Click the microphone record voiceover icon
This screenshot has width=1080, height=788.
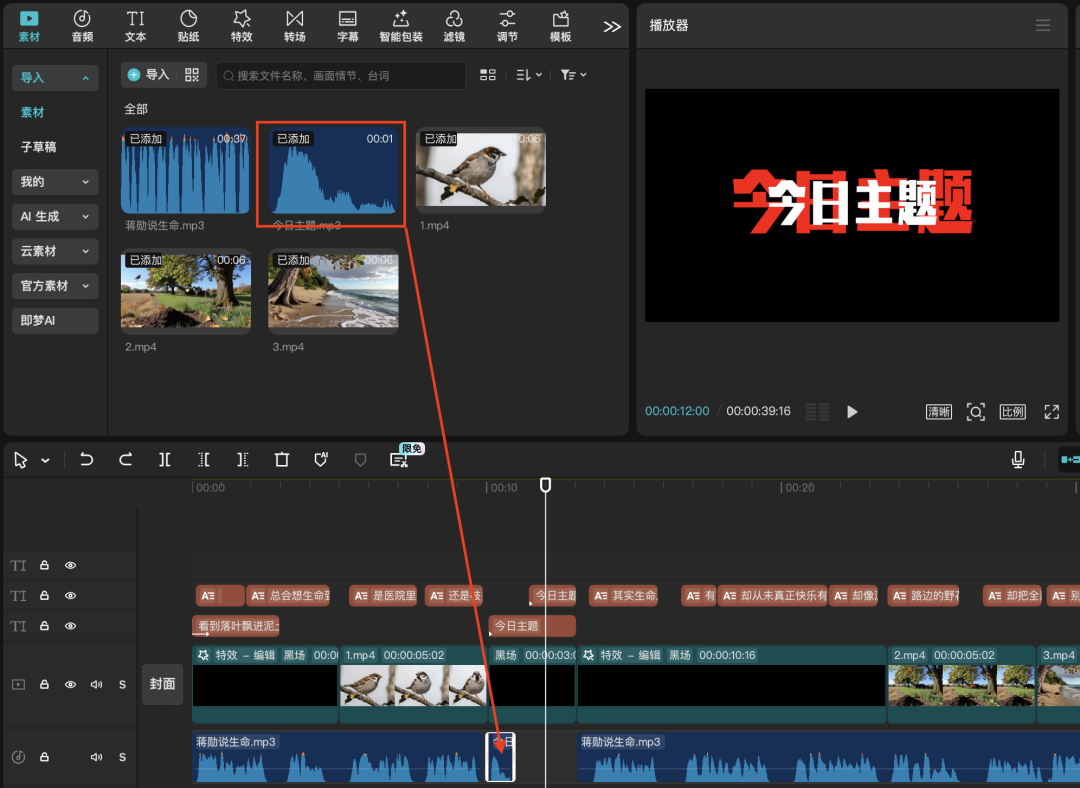[x=1018, y=460]
